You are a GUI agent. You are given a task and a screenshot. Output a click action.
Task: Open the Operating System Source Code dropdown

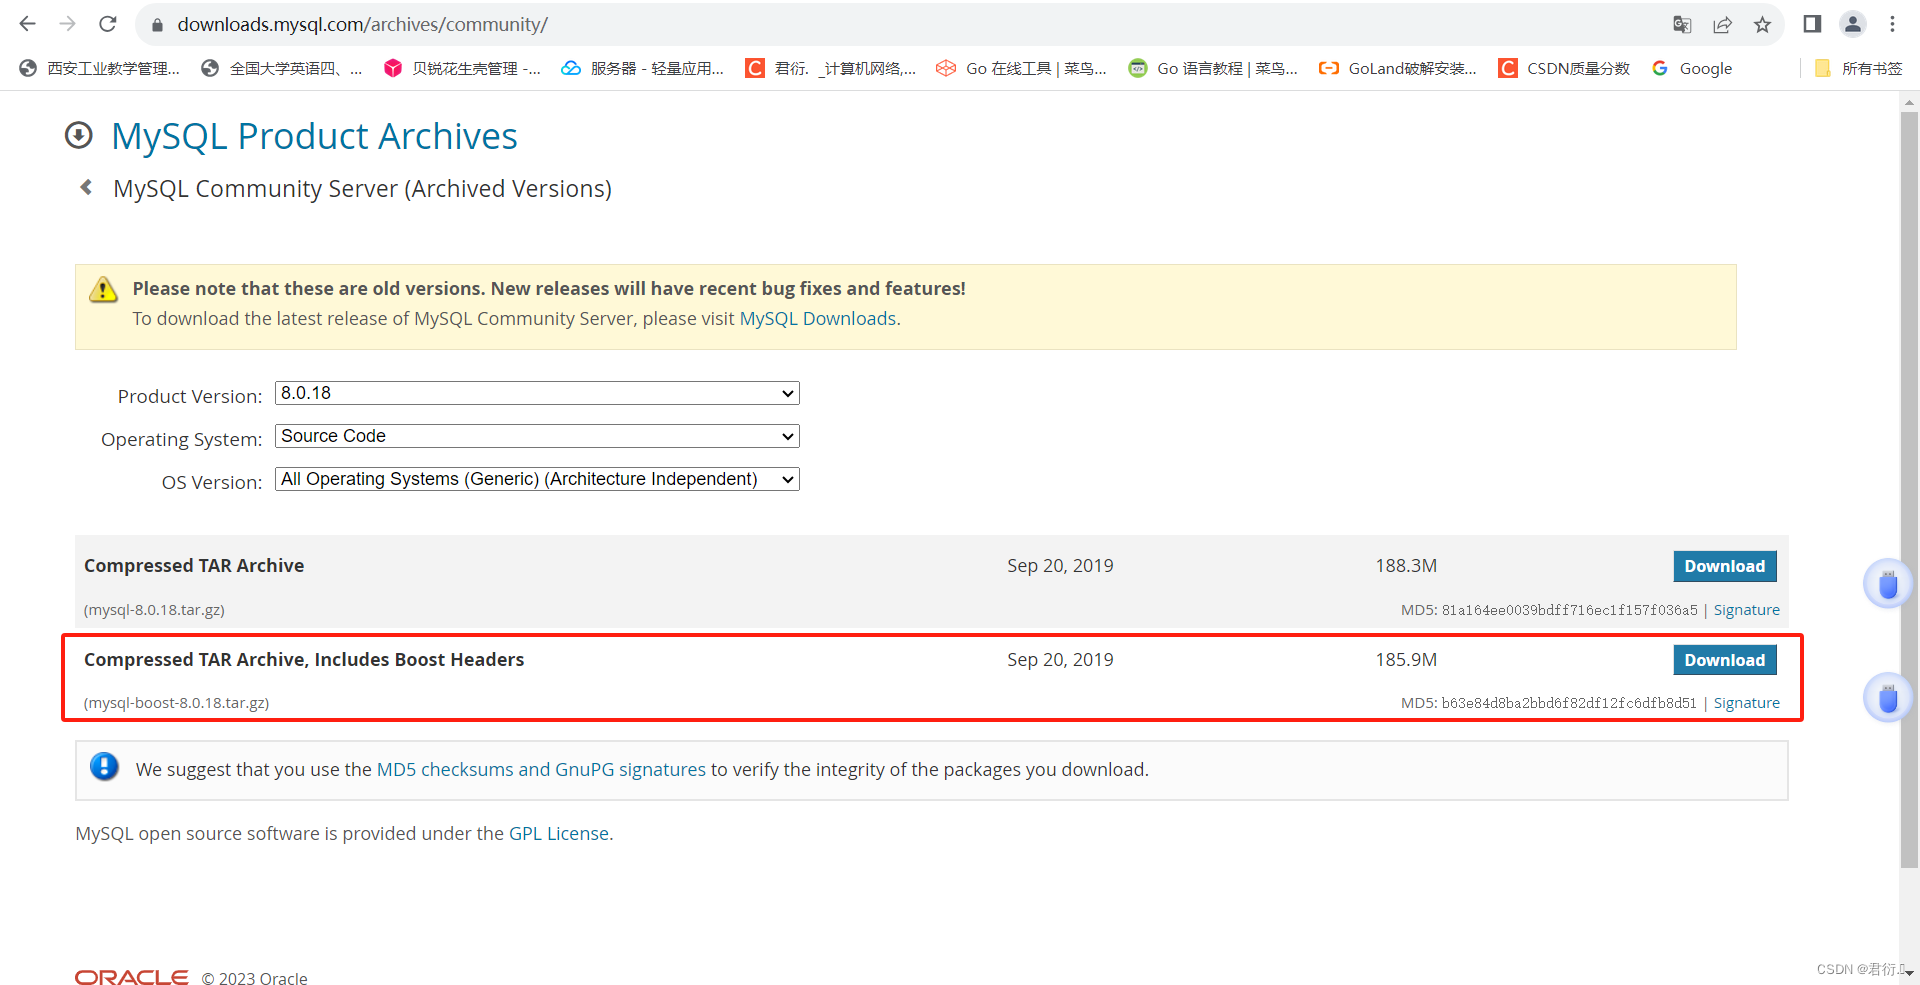(537, 436)
